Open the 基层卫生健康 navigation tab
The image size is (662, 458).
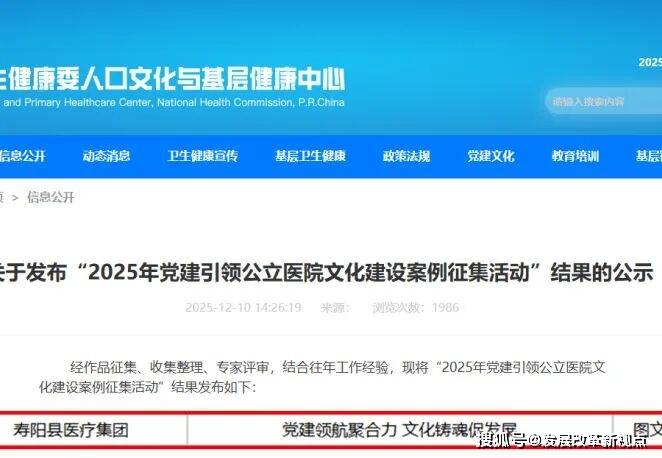311,156
